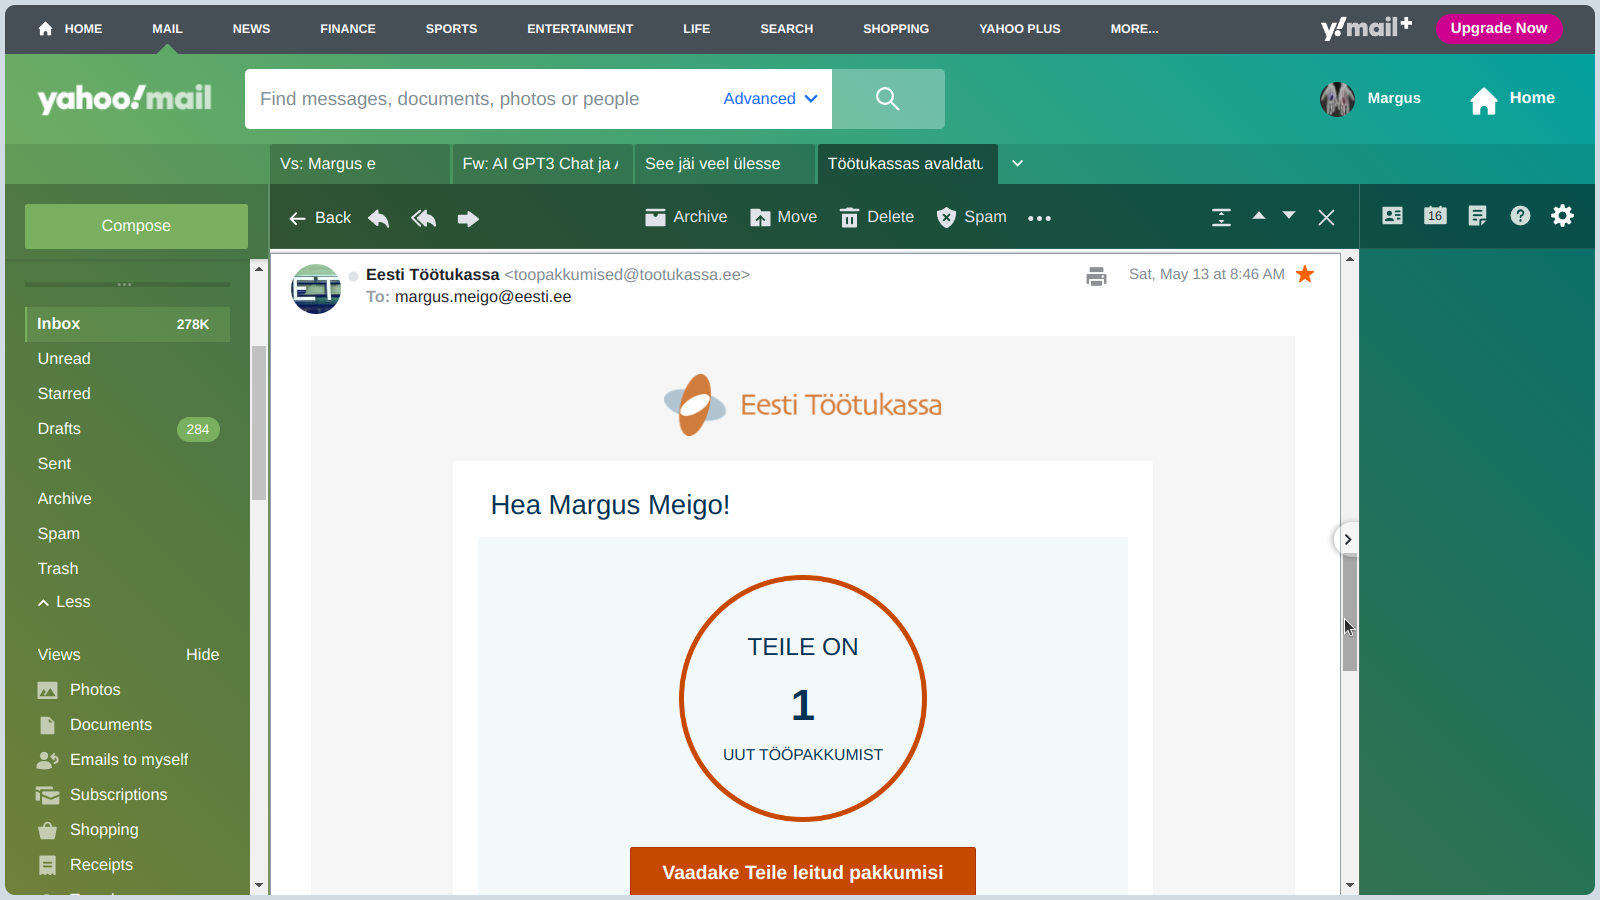This screenshot has width=1600, height=900.
Task: Click the sidebar vertical scrollbar thumb
Action: tap(259, 422)
